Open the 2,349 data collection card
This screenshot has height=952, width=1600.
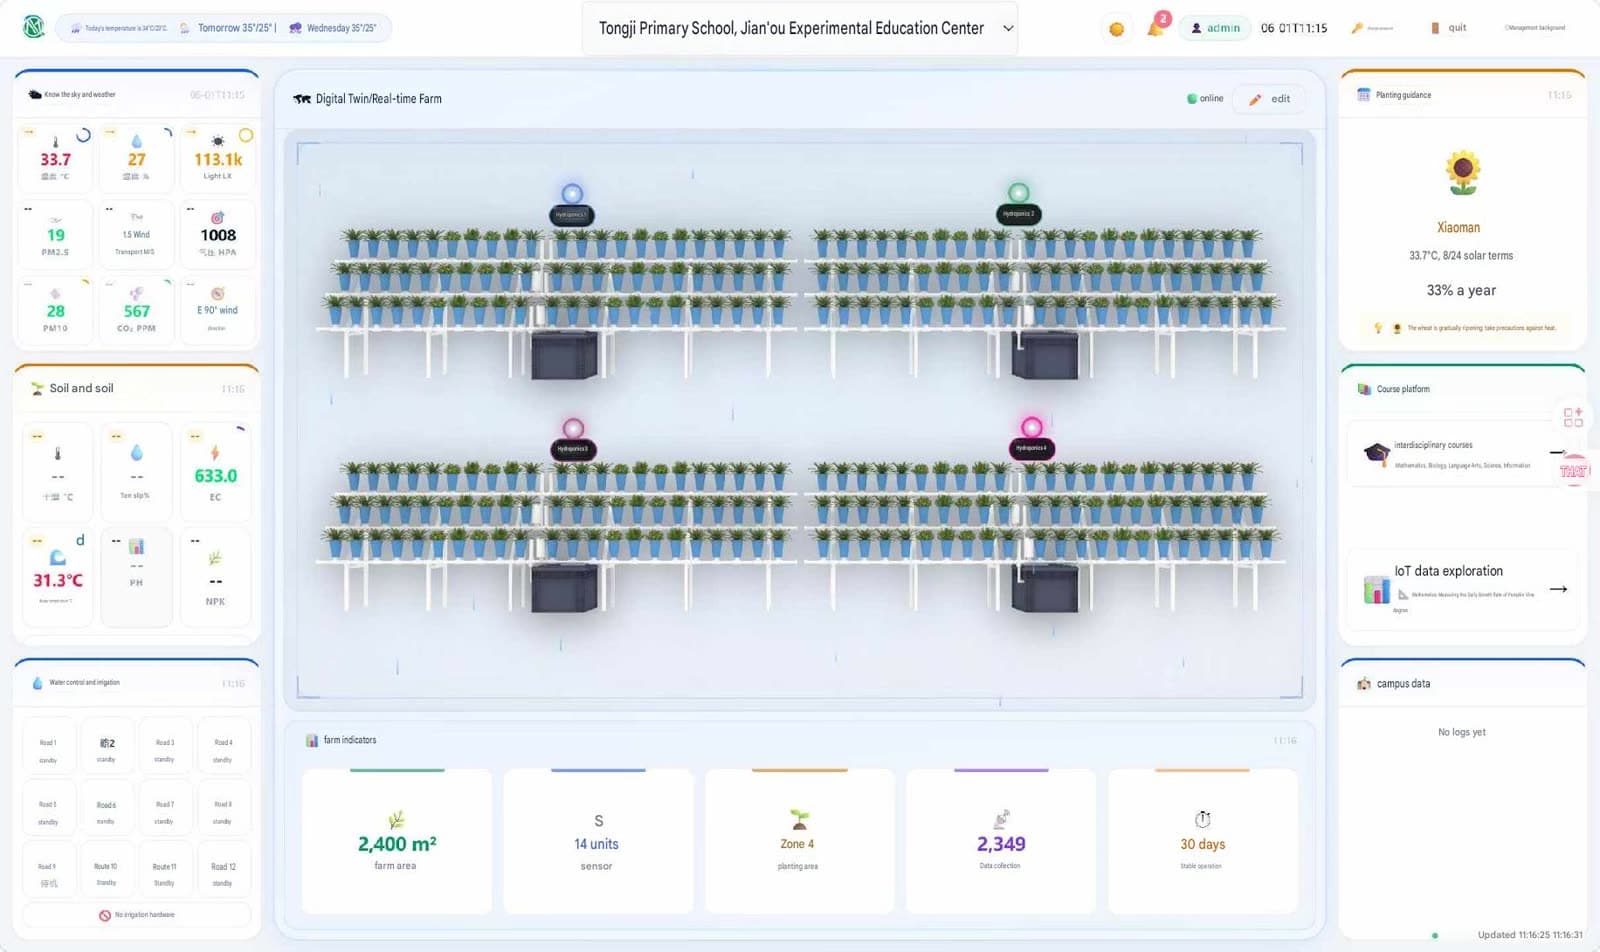[1001, 841]
